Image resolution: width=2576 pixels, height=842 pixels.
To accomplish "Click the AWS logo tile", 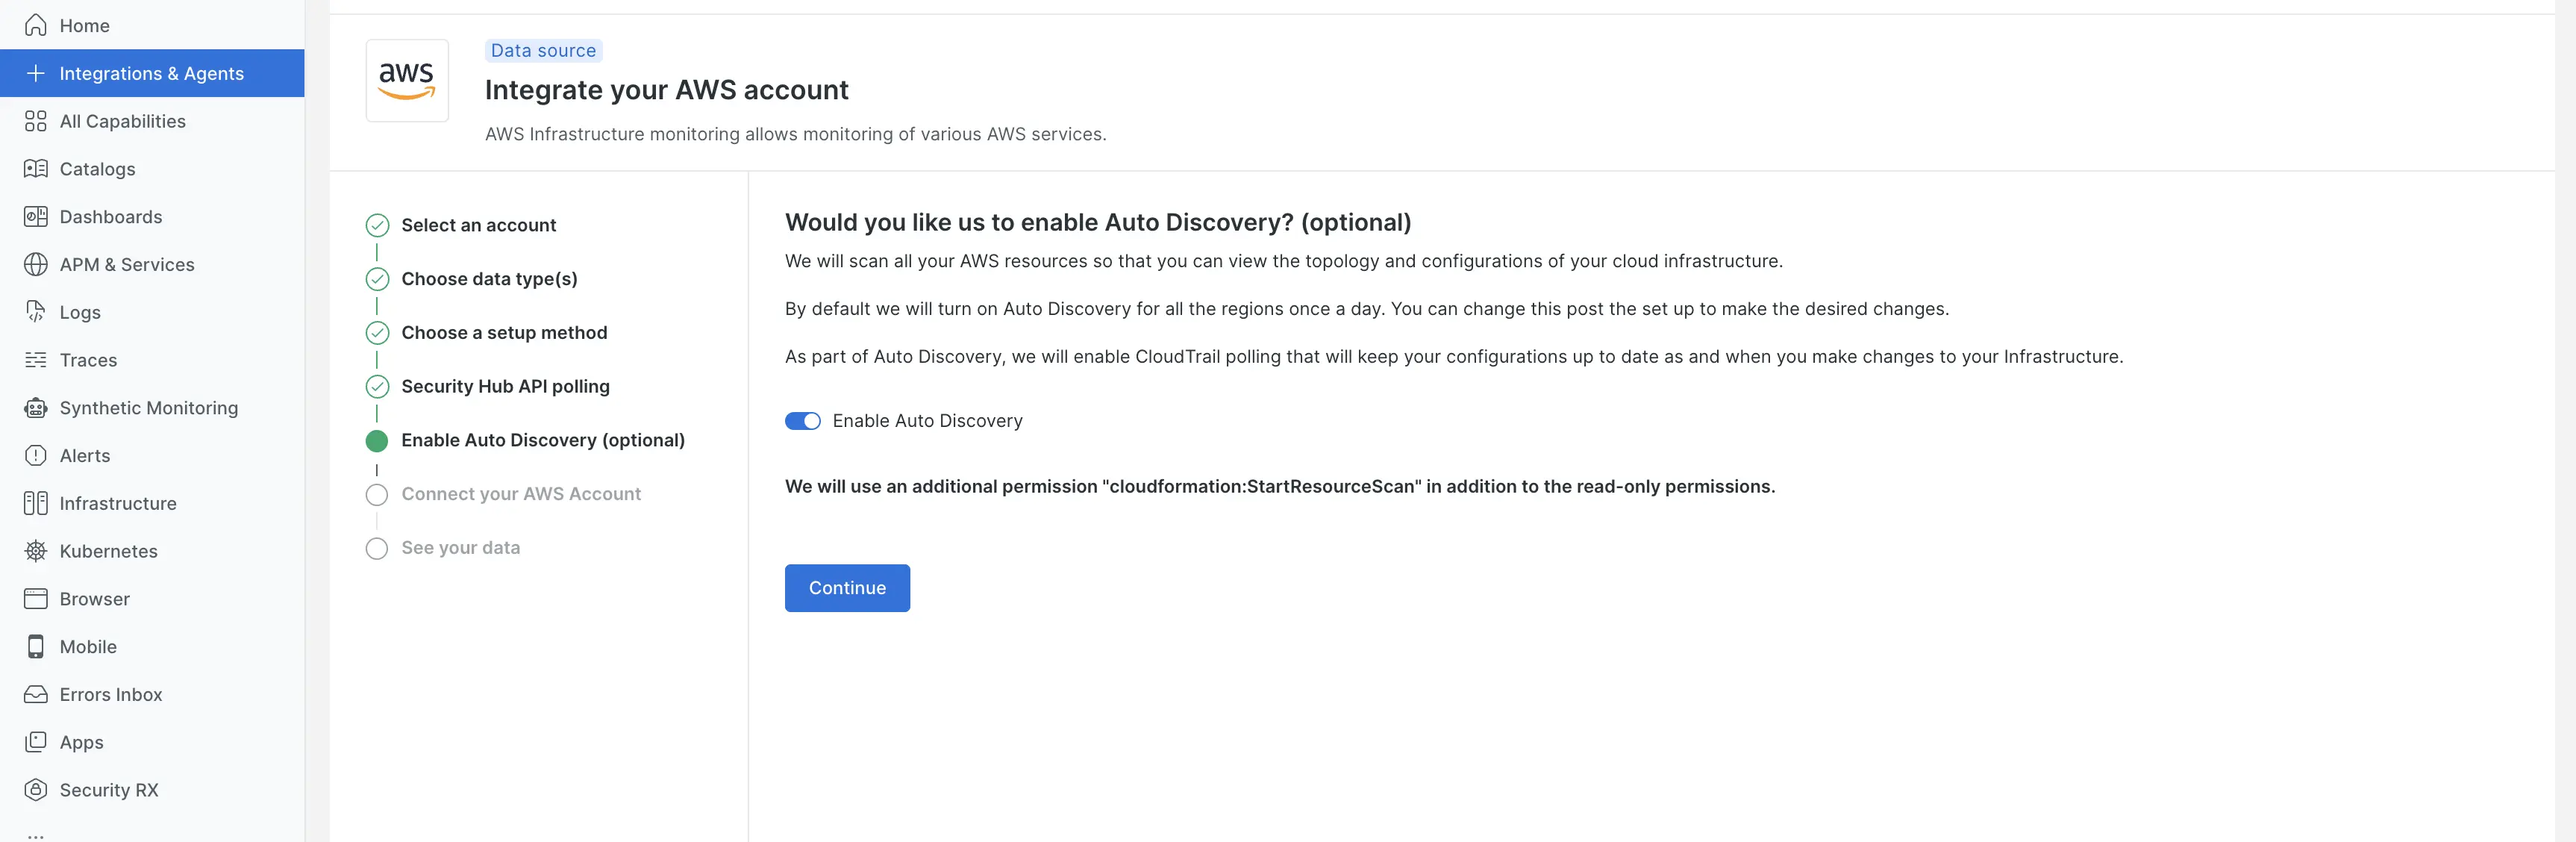I will pyautogui.click(x=407, y=81).
